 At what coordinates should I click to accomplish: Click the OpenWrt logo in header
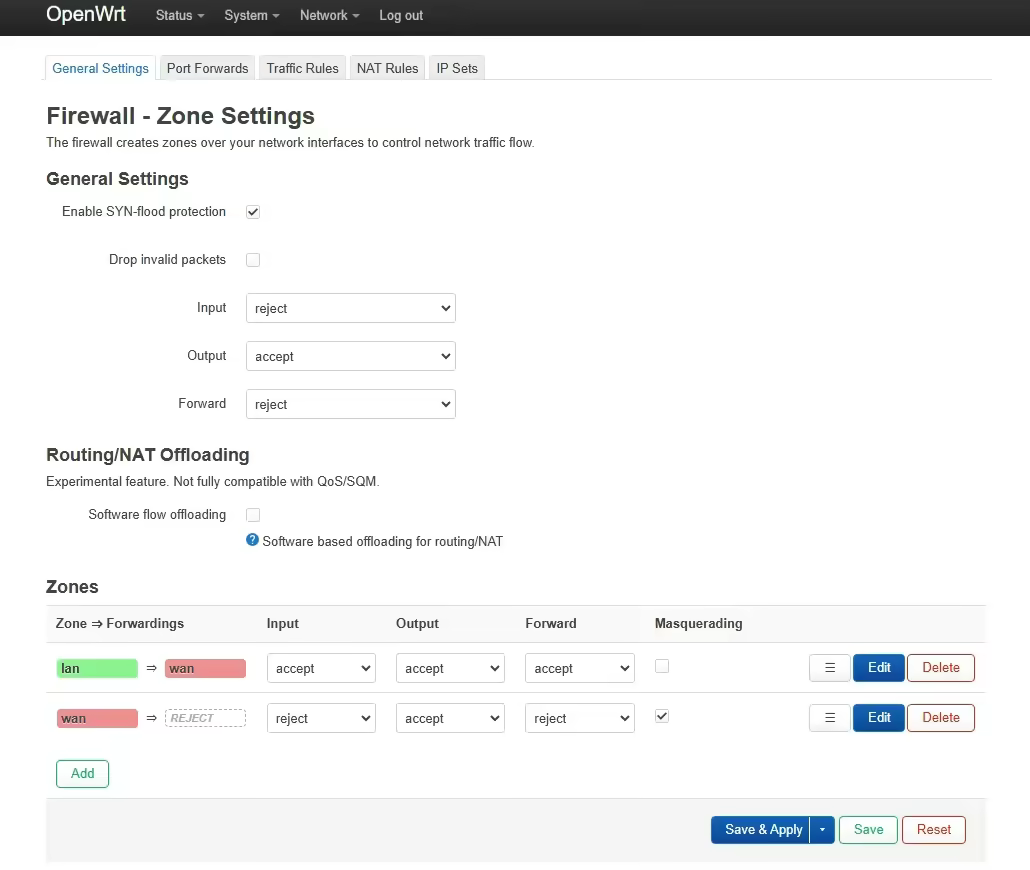(86, 15)
